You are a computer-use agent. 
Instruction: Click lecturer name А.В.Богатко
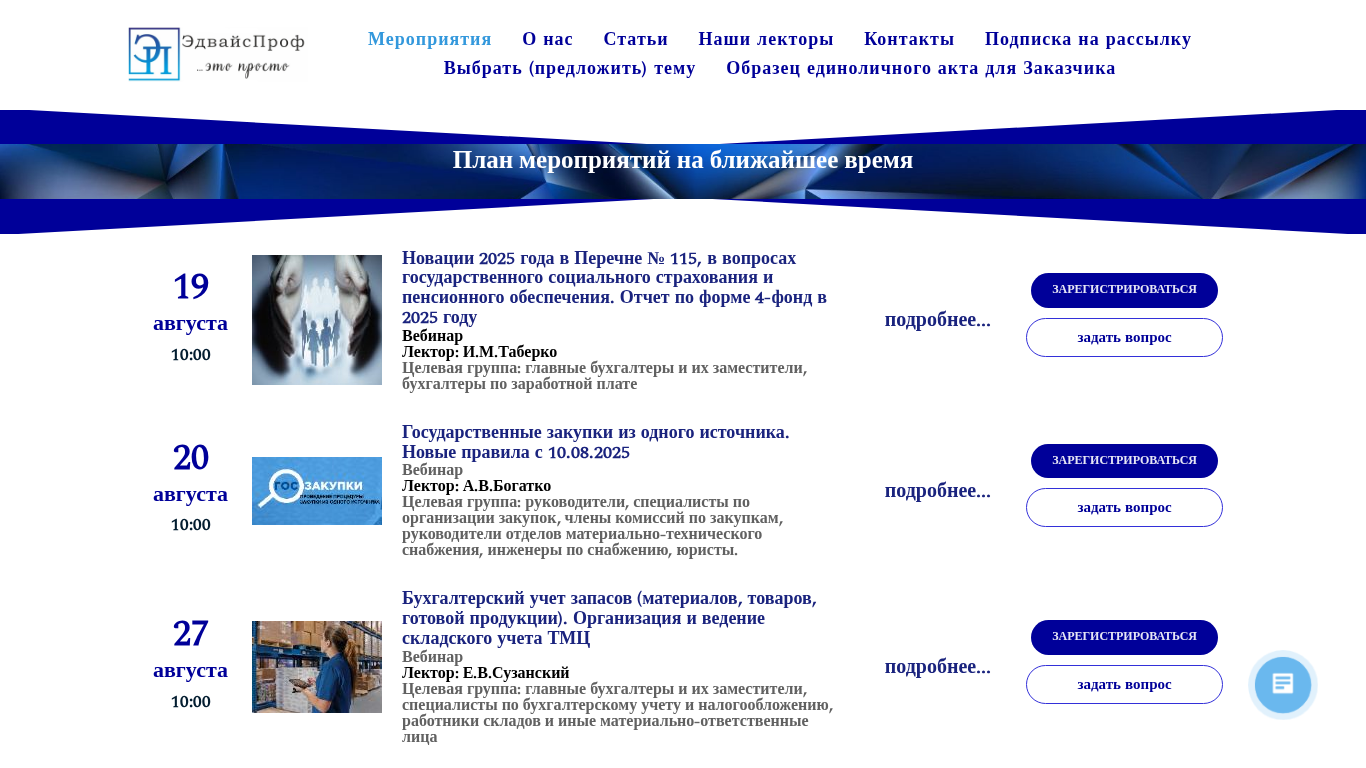507,486
